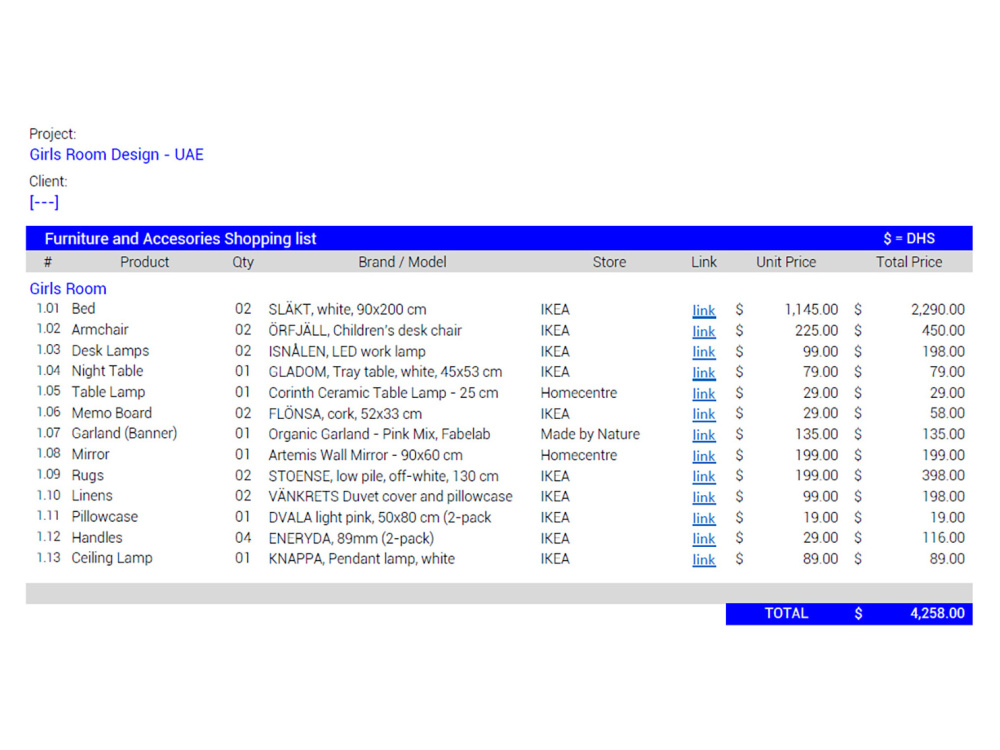The width and height of the screenshot is (1000, 750).
Task: Open the link for the Mirror row
Action: tap(703, 456)
